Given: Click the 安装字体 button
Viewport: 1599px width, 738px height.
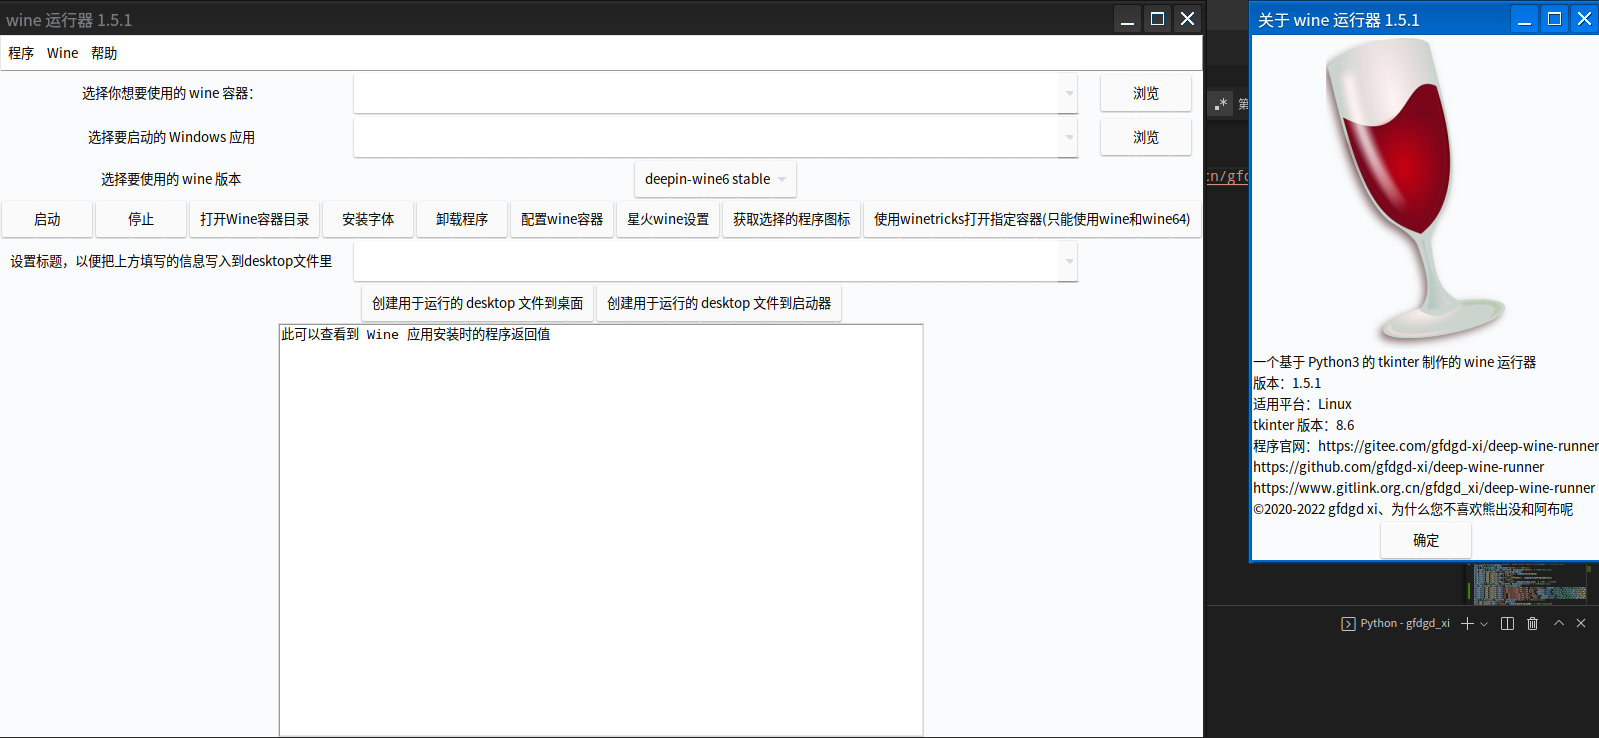Looking at the screenshot, I should point(368,219).
